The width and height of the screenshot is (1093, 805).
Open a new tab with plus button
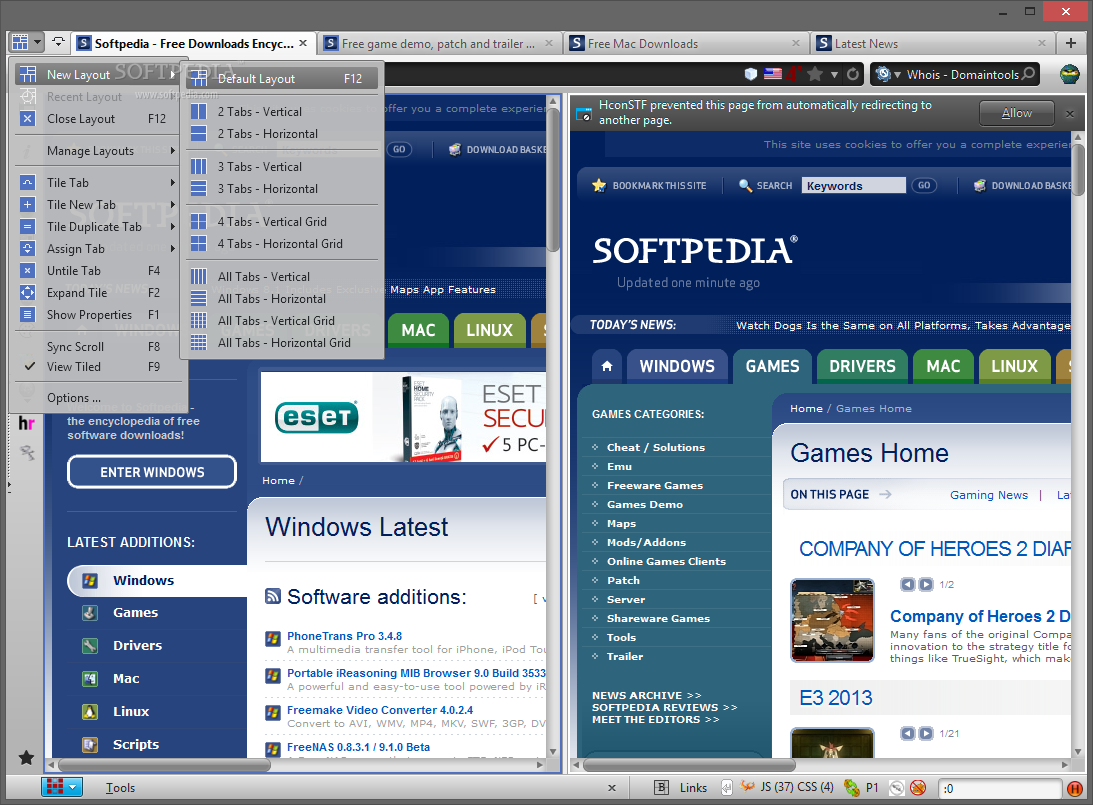[x=1071, y=43]
